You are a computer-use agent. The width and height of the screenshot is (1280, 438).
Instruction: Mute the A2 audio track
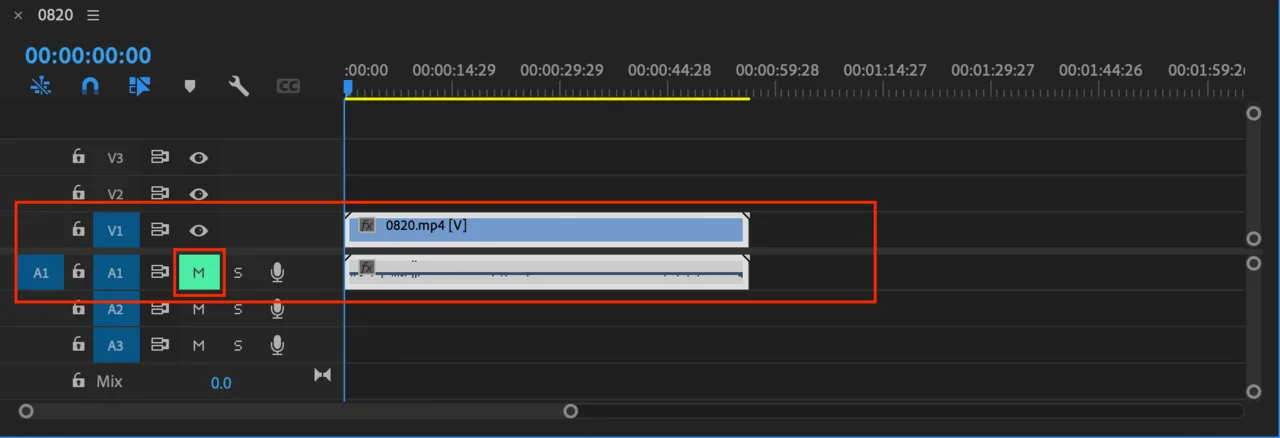[199, 309]
